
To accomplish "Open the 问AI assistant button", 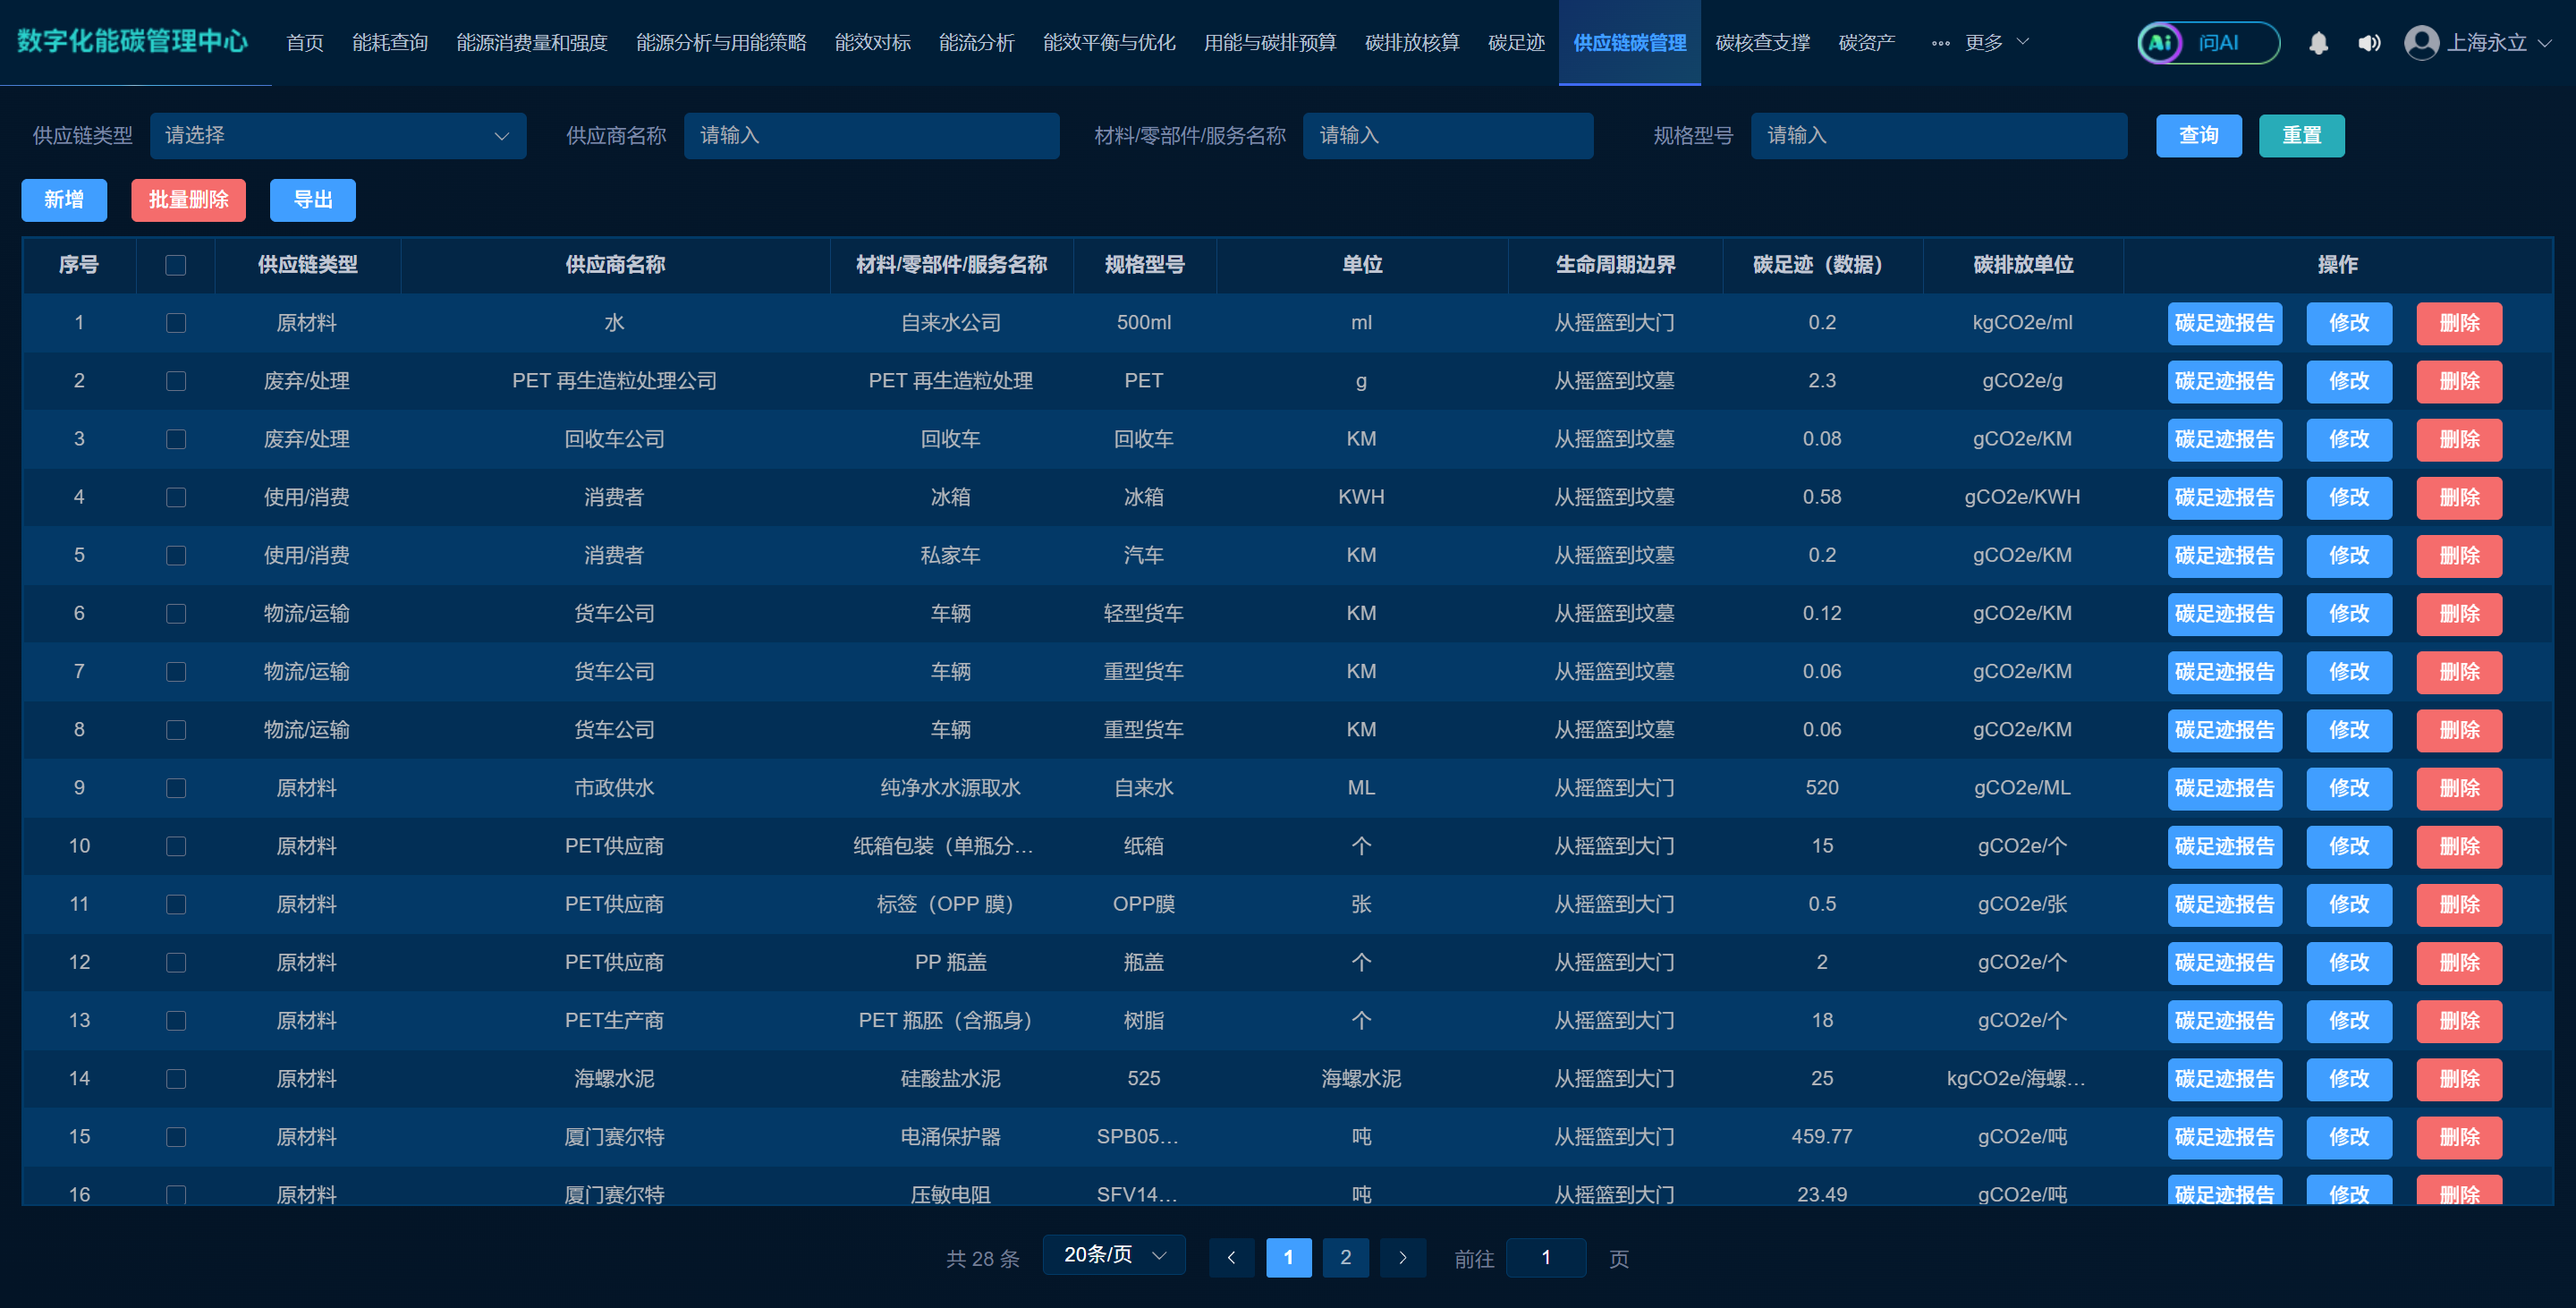I will 2208,43.
